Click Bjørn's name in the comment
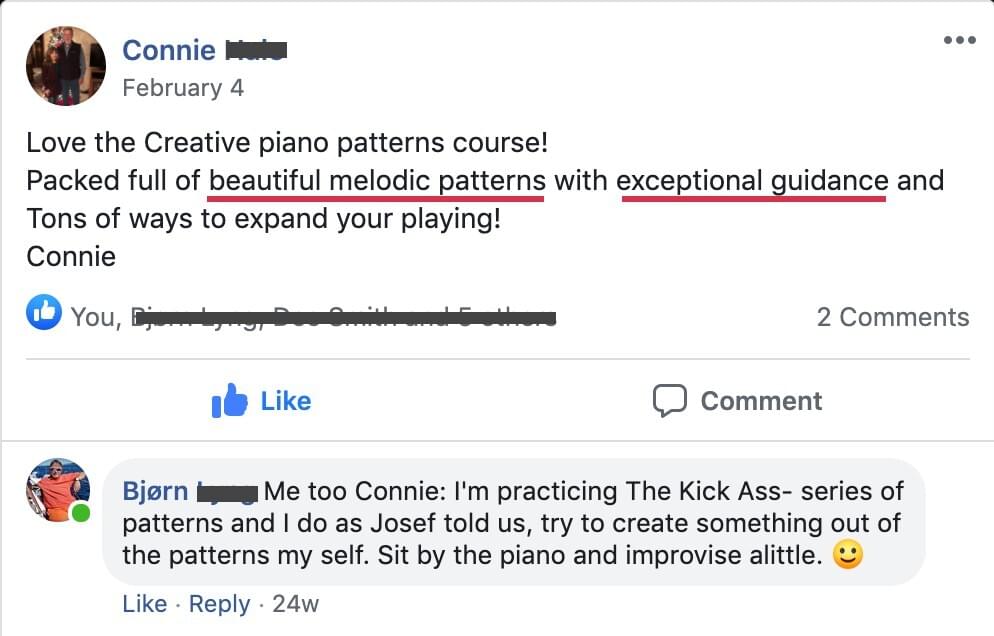 pyautogui.click(x=154, y=491)
